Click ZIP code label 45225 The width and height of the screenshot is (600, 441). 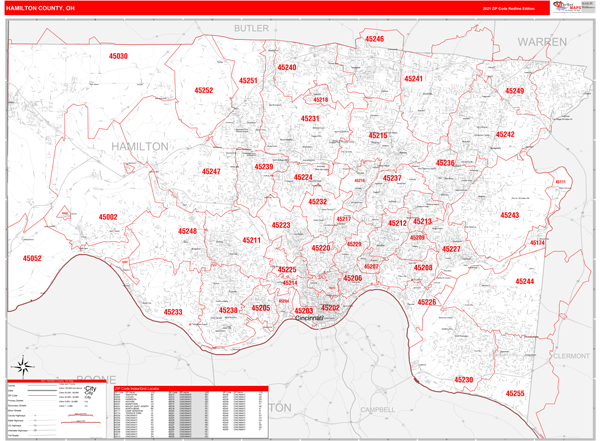click(287, 270)
